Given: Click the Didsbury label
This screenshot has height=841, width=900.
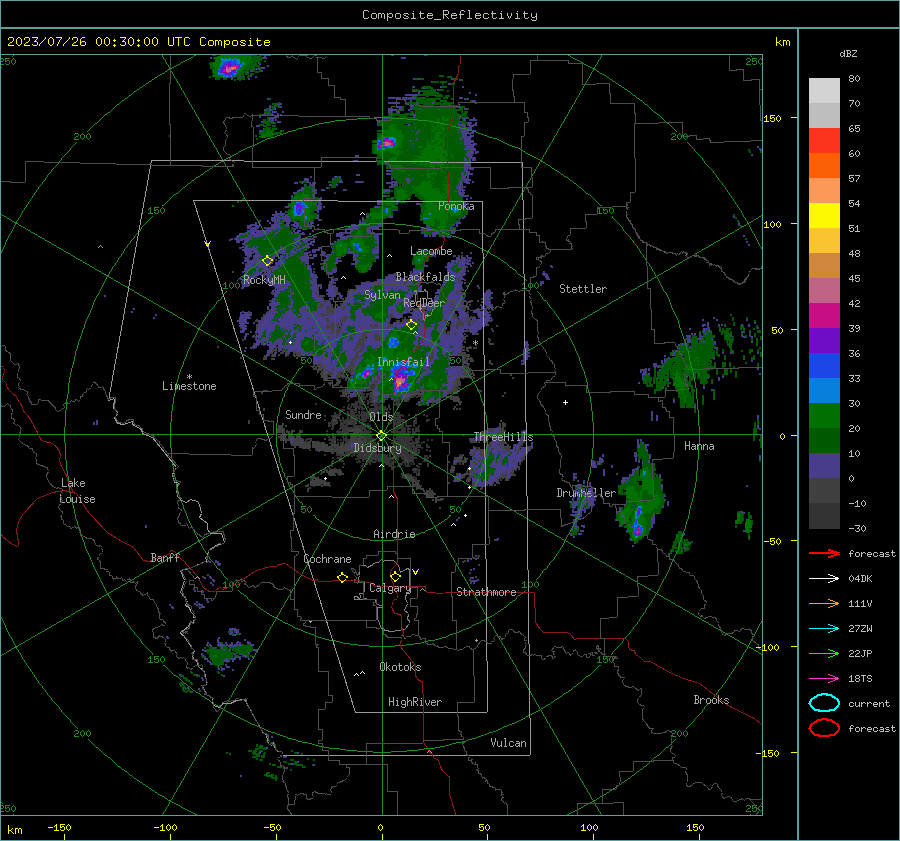Looking at the screenshot, I should 377,448.
